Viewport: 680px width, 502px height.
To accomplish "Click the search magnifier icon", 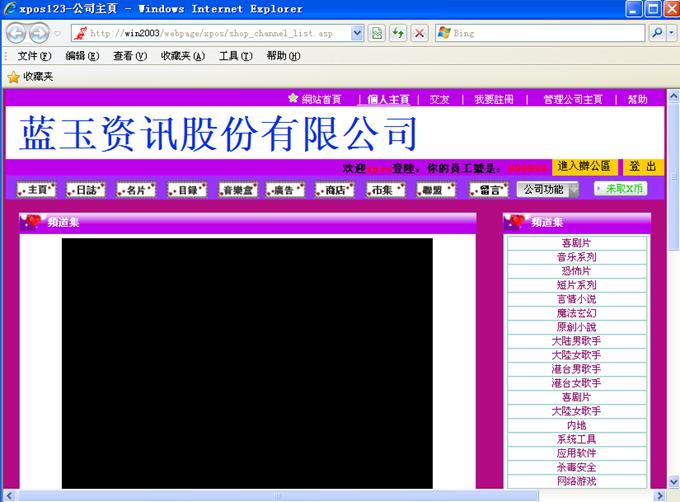I will click(657, 33).
